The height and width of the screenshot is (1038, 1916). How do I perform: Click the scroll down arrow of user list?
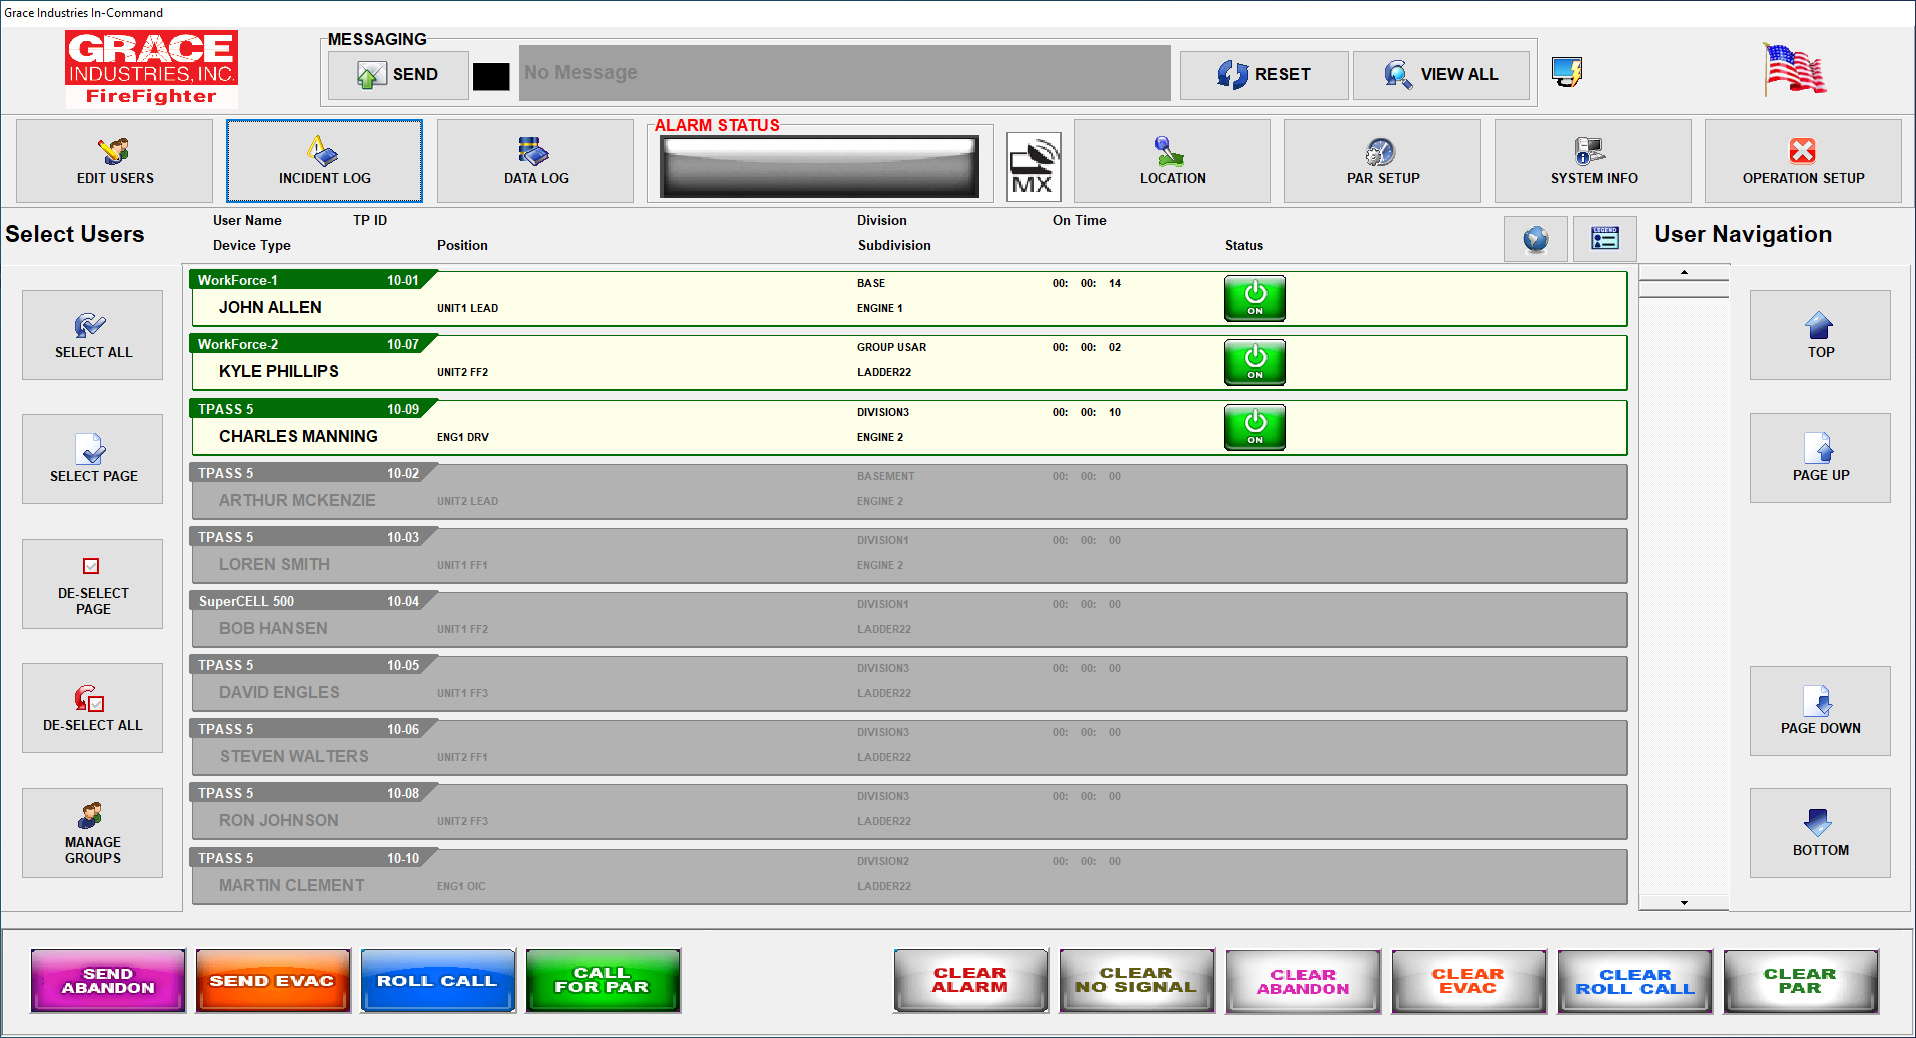tap(1684, 903)
